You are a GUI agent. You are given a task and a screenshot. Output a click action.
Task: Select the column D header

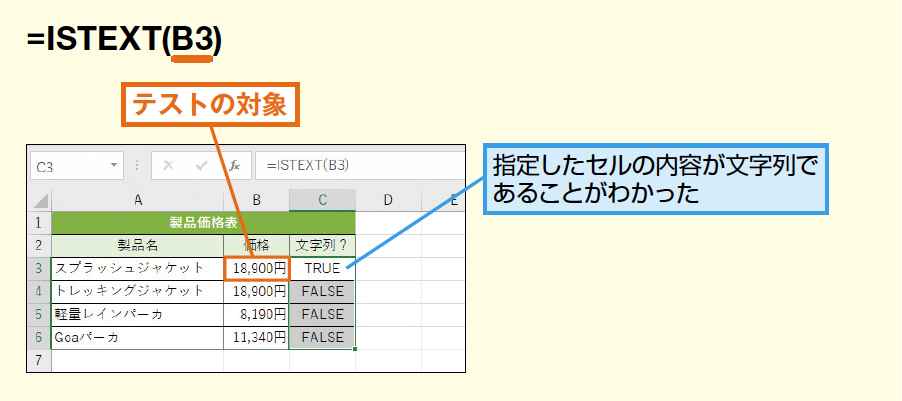pyautogui.click(x=387, y=201)
